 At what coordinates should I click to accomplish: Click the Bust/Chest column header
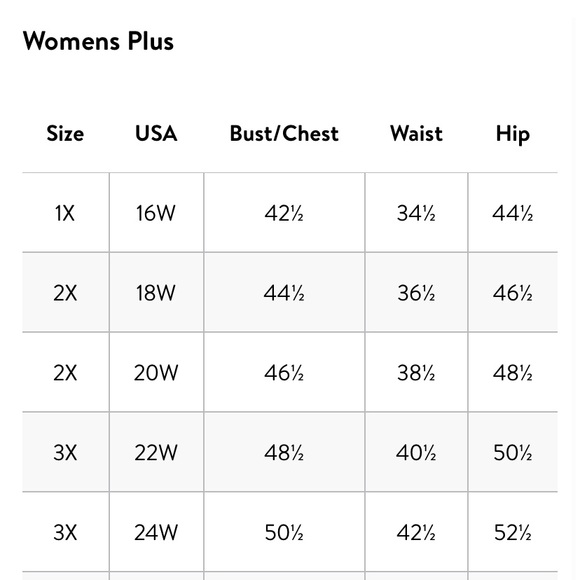[284, 134]
